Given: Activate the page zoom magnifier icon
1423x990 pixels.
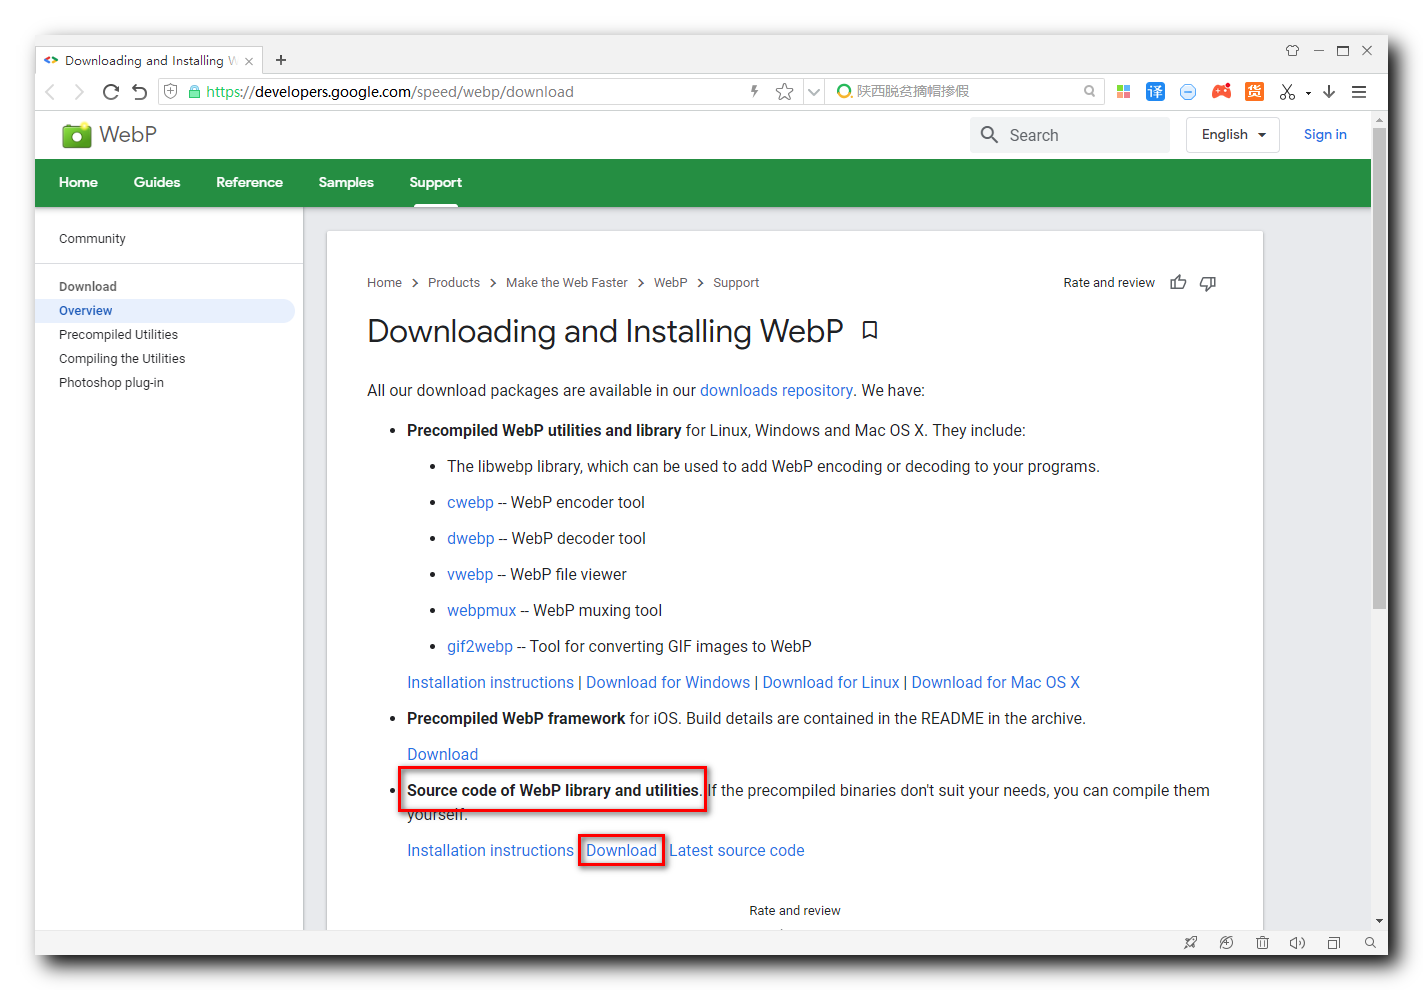Looking at the screenshot, I should pos(1370,943).
